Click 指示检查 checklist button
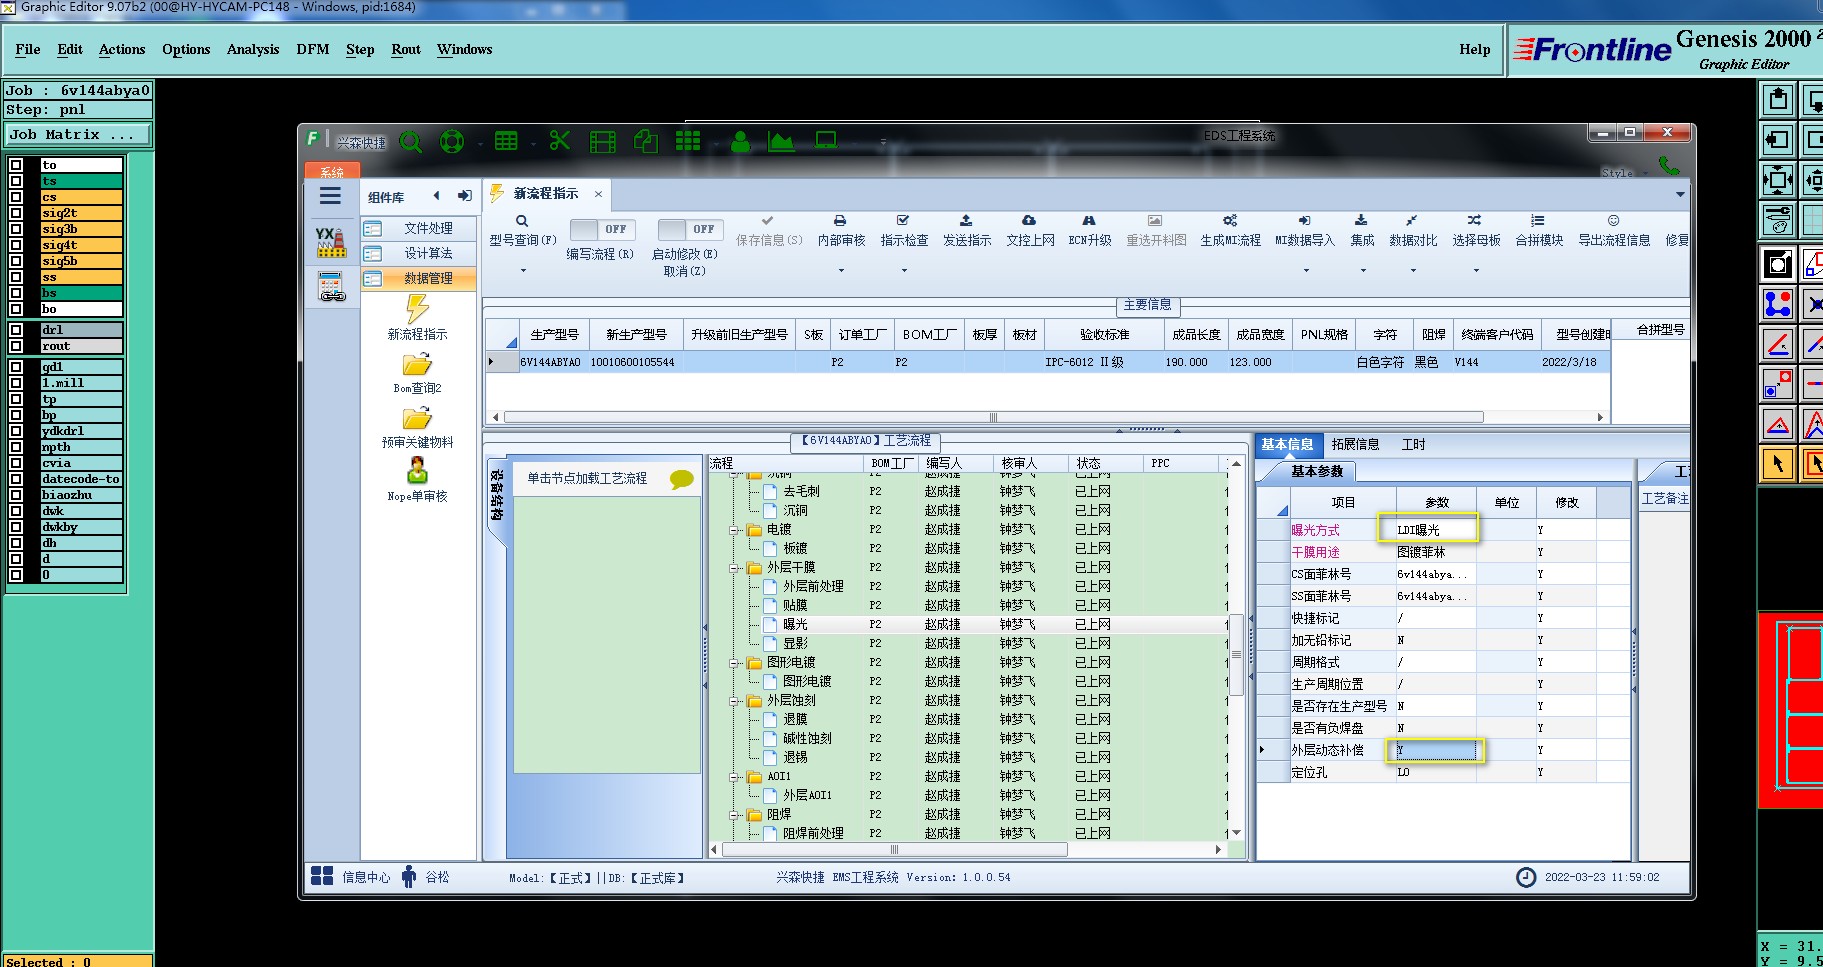The height and width of the screenshot is (967, 1823). tap(904, 231)
